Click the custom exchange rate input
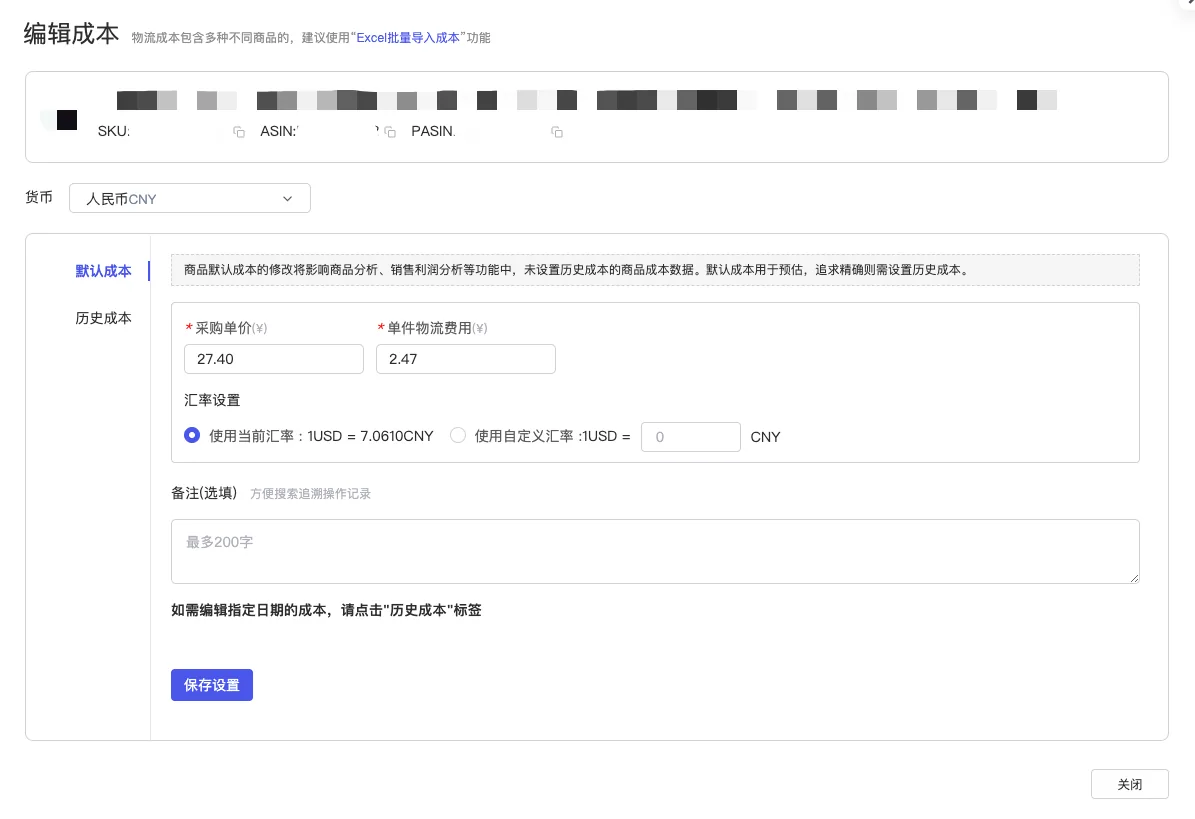1195x819 pixels. [x=690, y=437]
